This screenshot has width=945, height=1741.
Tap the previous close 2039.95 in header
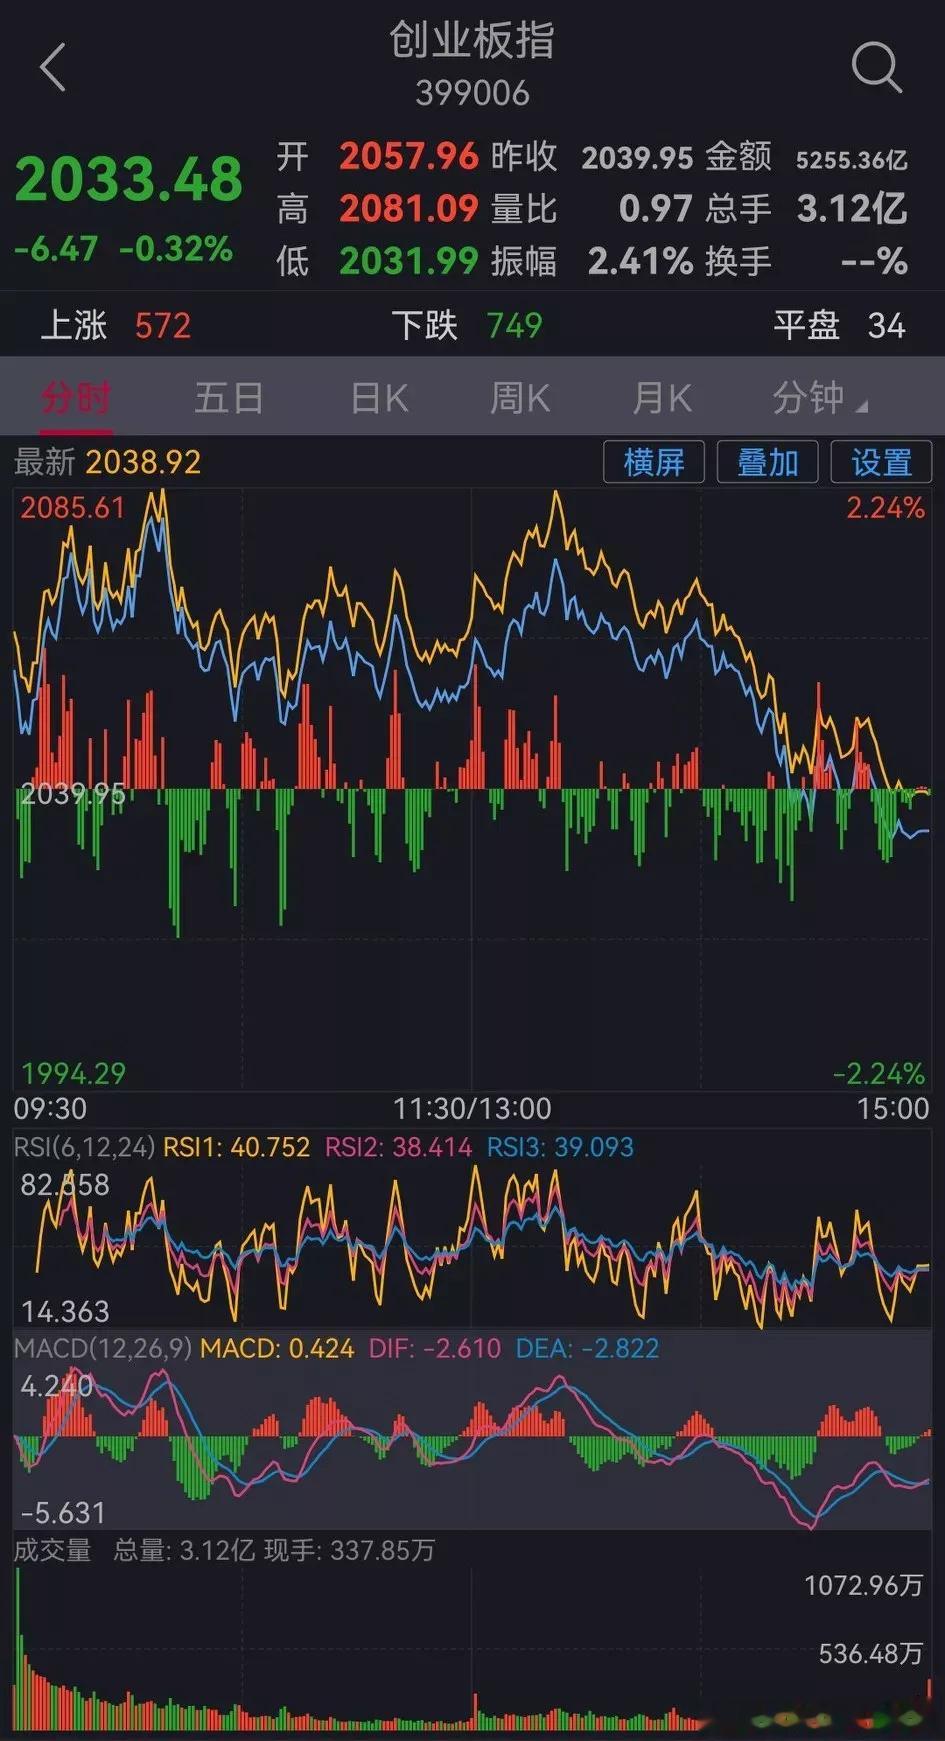tap(637, 157)
